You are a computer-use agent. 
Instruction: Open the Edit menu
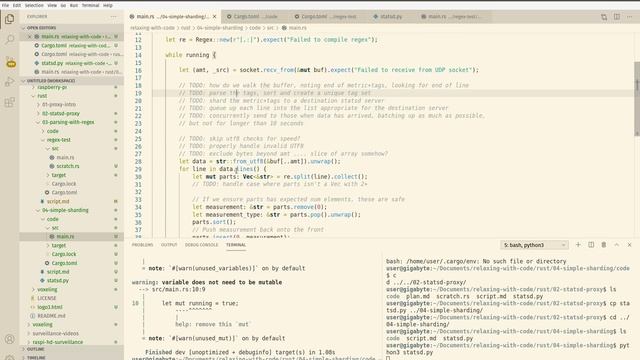pyautogui.click(x=17, y=5)
